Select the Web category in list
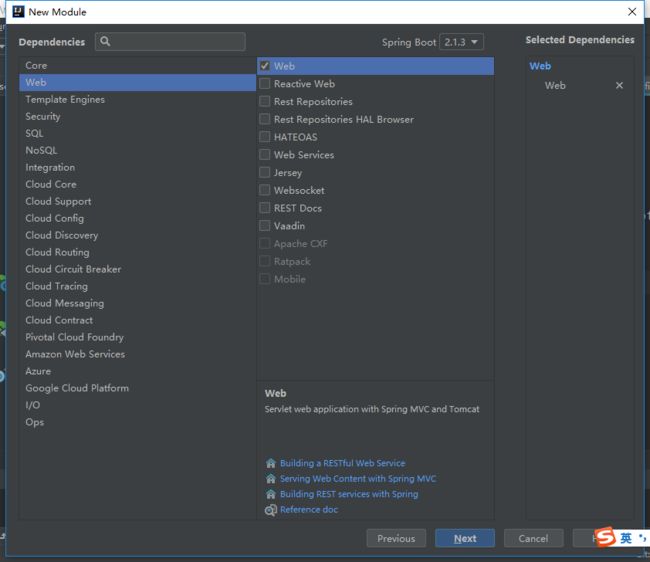The height and width of the screenshot is (562, 650). (137, 82)
